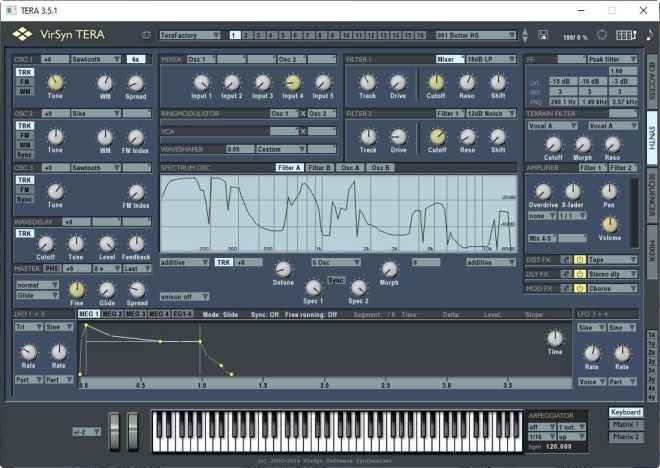
Task: Open OSC 2 Sine waveform dropdown
Action: click(x=96, y=113)
